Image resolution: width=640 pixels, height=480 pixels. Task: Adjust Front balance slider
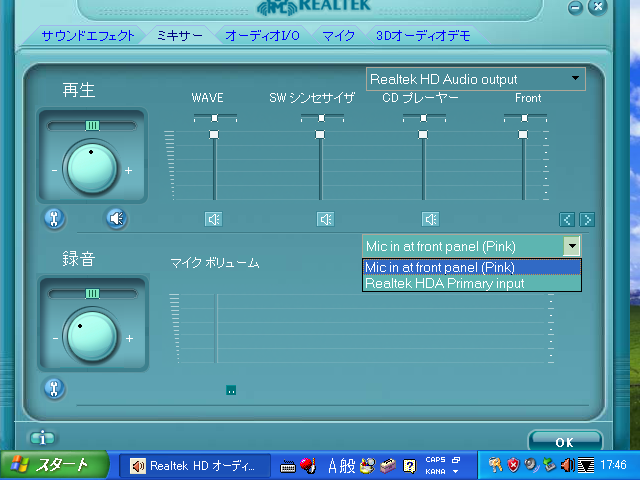[524, 118]
